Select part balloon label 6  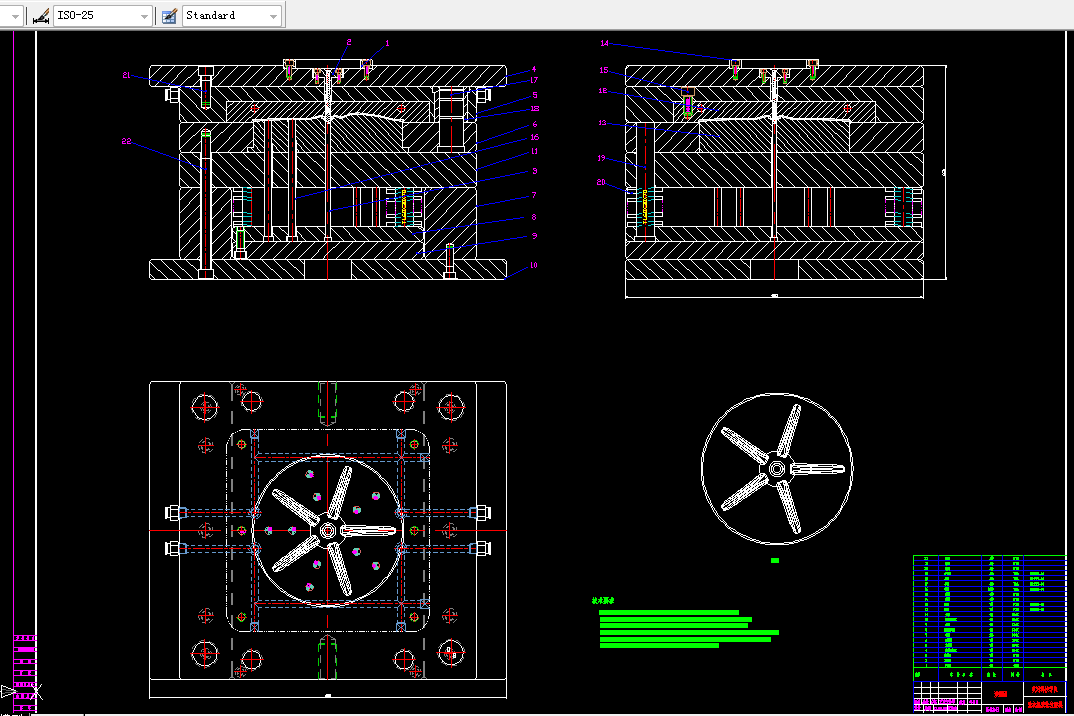click(x=535, y=125)
